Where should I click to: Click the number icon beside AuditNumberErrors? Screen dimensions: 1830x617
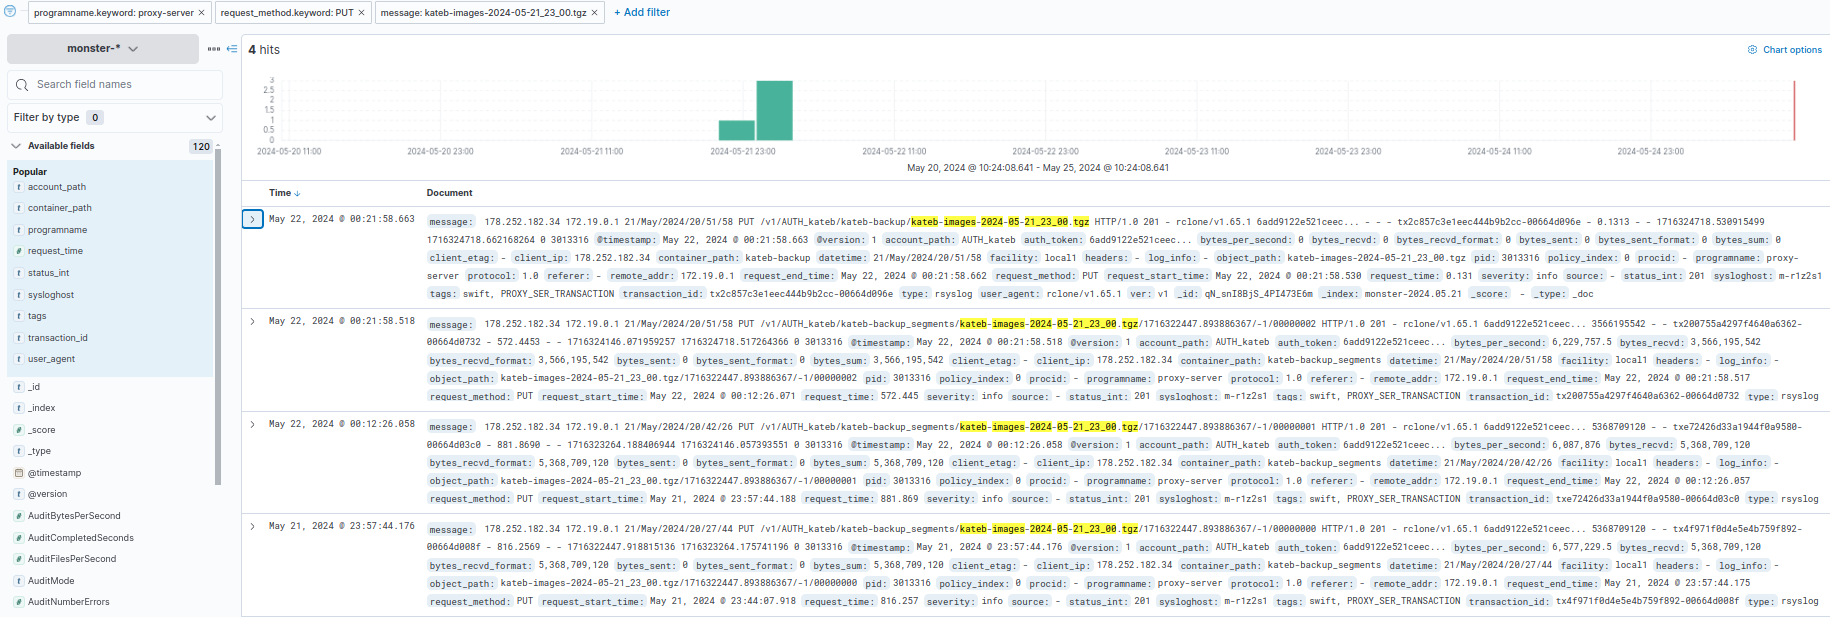point(19,602)
